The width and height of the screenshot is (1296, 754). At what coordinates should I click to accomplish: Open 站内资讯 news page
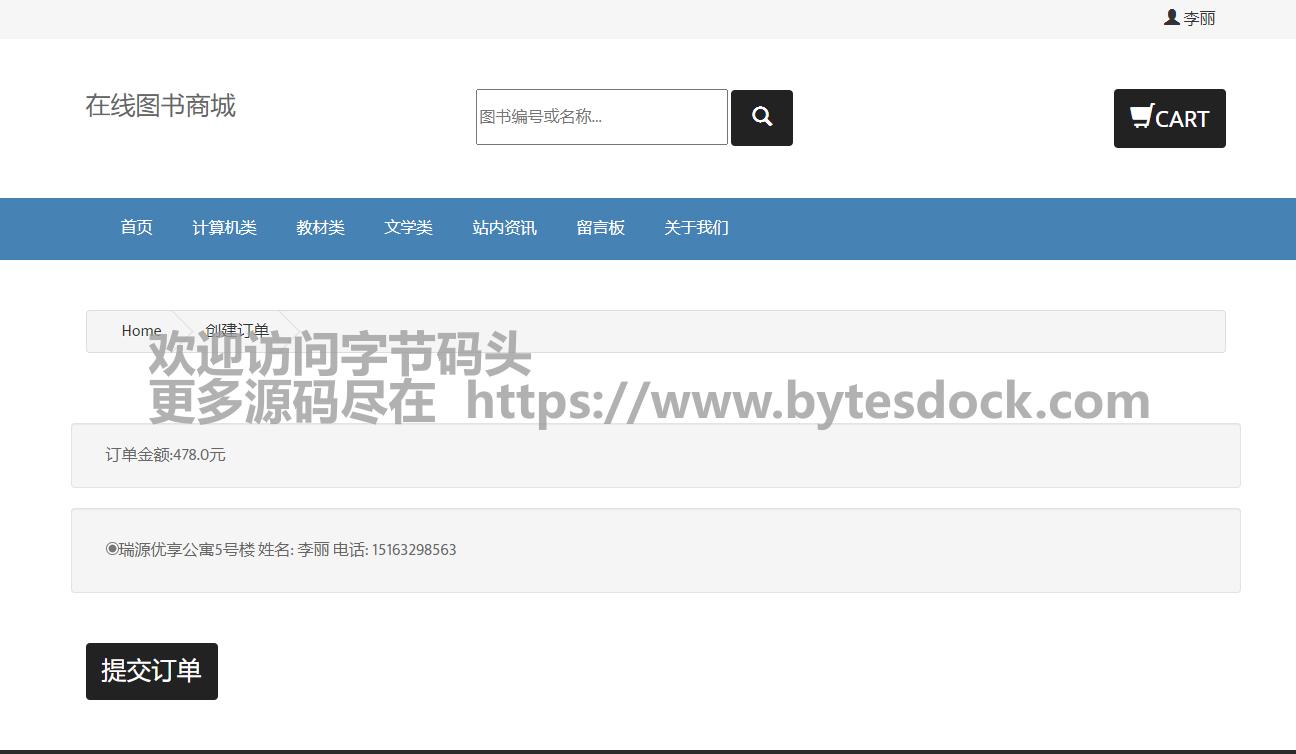coord(504,228)
